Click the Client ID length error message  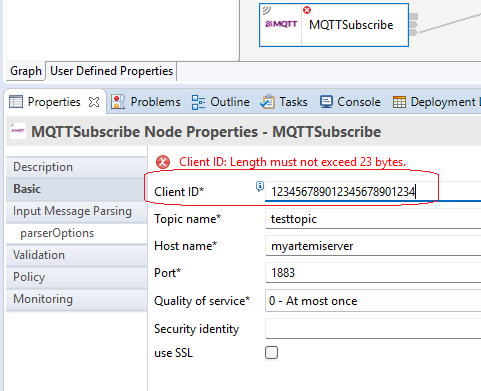[x=292, y=162]
